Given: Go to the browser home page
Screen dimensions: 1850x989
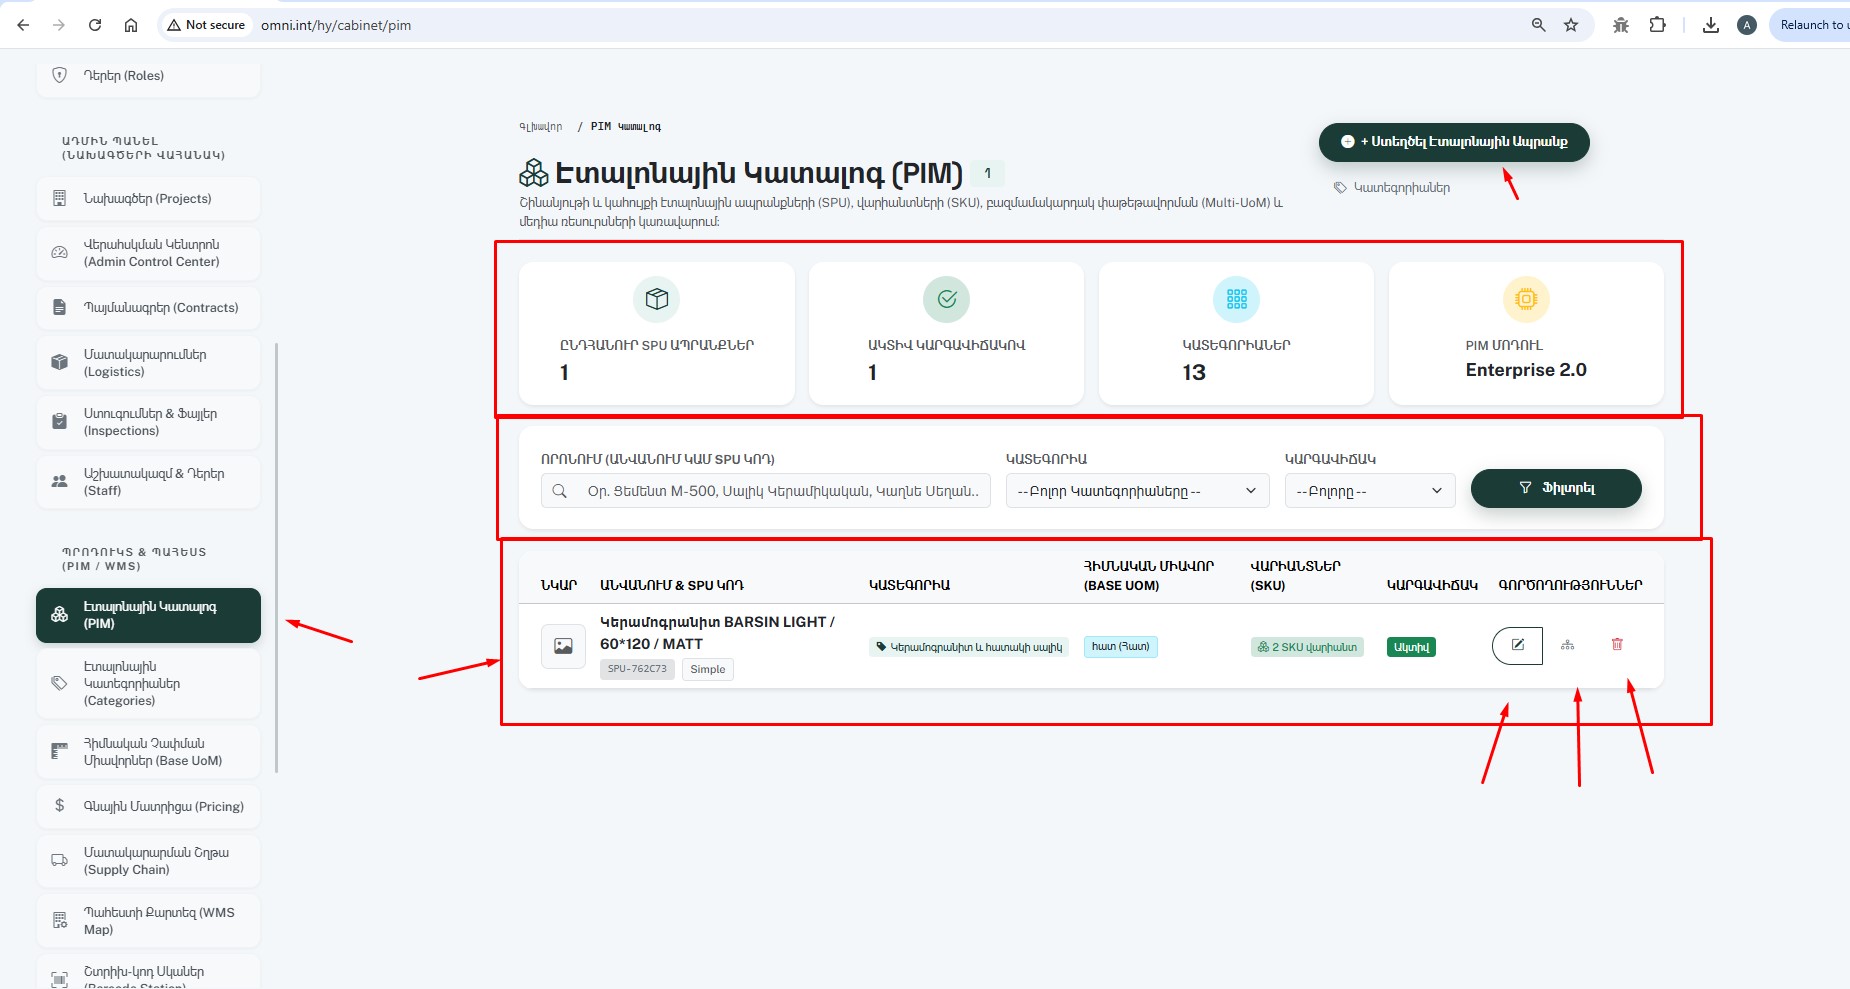Looking at the screenshot, I should [131, 25].
